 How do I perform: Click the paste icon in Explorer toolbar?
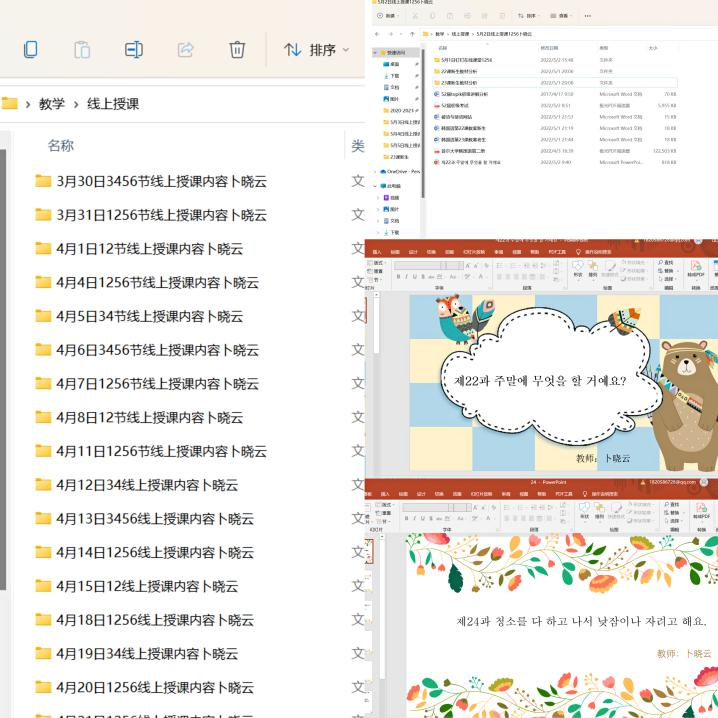pos(82,49)
